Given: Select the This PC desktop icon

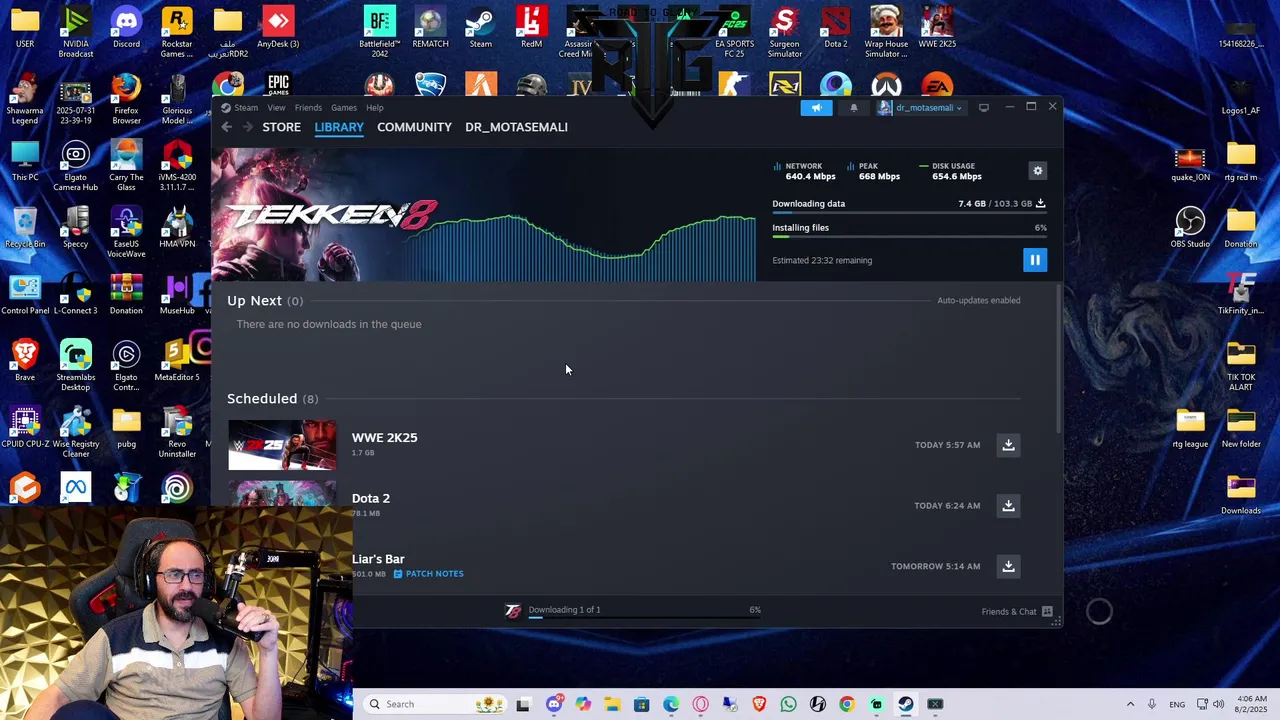Looking at the screenshot, I should [25, 161].
